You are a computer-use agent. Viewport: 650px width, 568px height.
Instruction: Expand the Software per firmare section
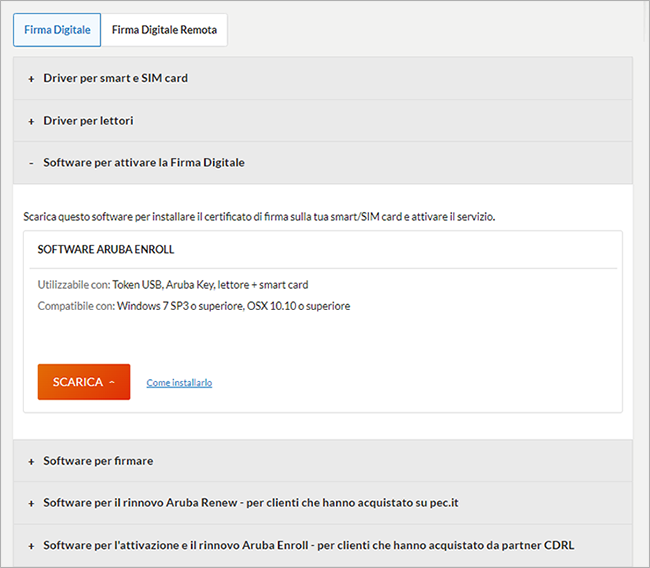pyautogui.click(x=323, y=461)
